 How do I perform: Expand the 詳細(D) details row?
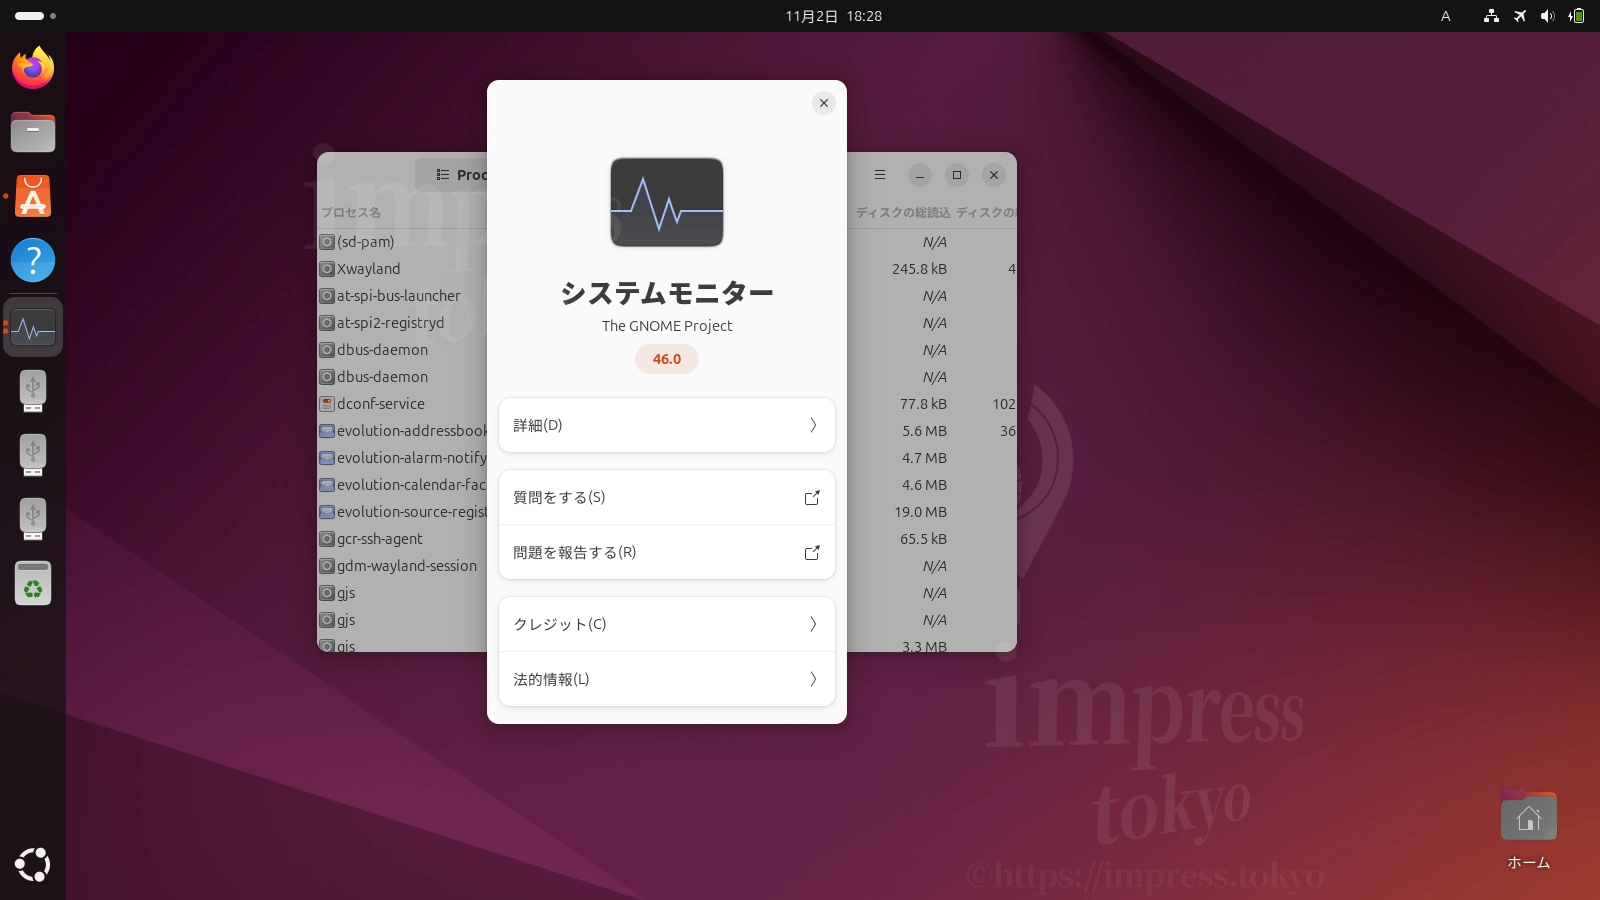667,425
